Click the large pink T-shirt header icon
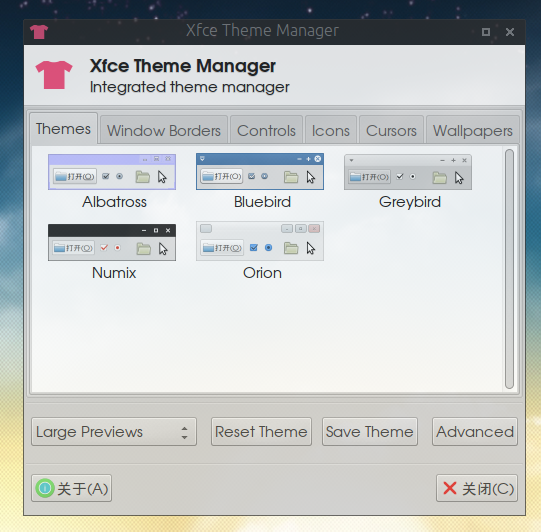This screenshot has width=541, height=532. (54, 75)
